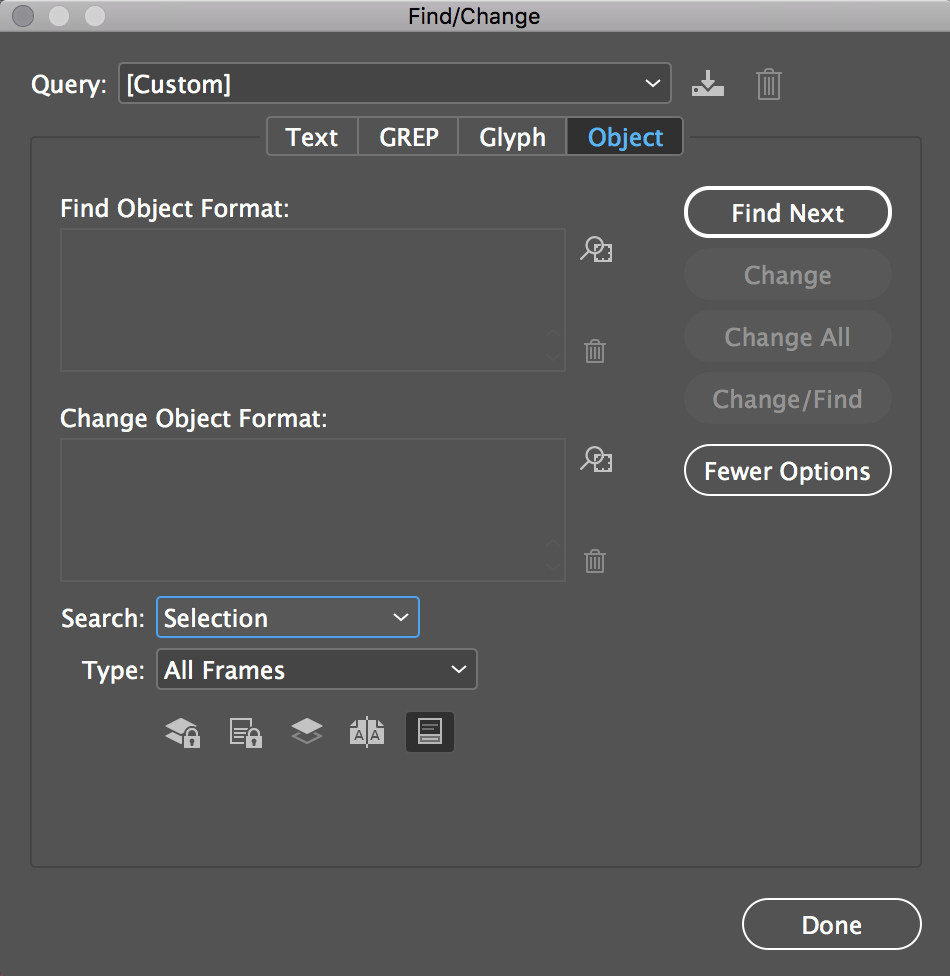
Task: Toggle Include Footnotes icon
Action: click(430, 731)
